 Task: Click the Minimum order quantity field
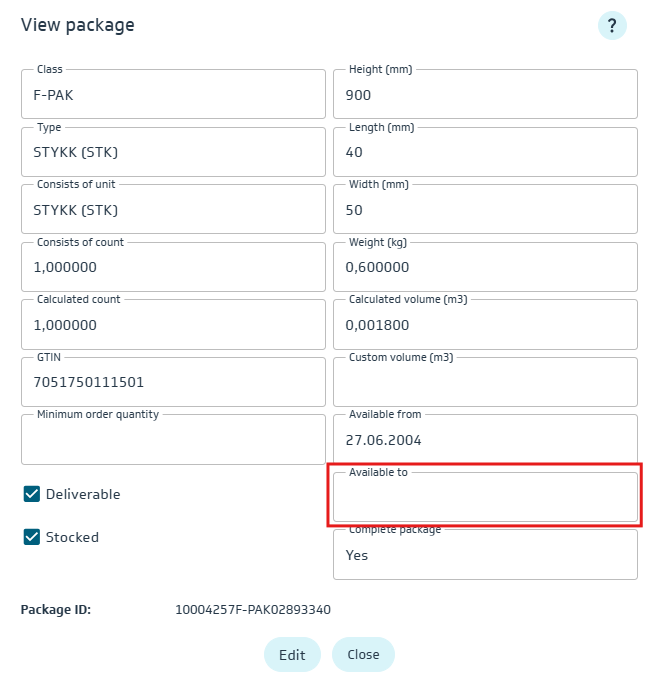tap(173, 440)
